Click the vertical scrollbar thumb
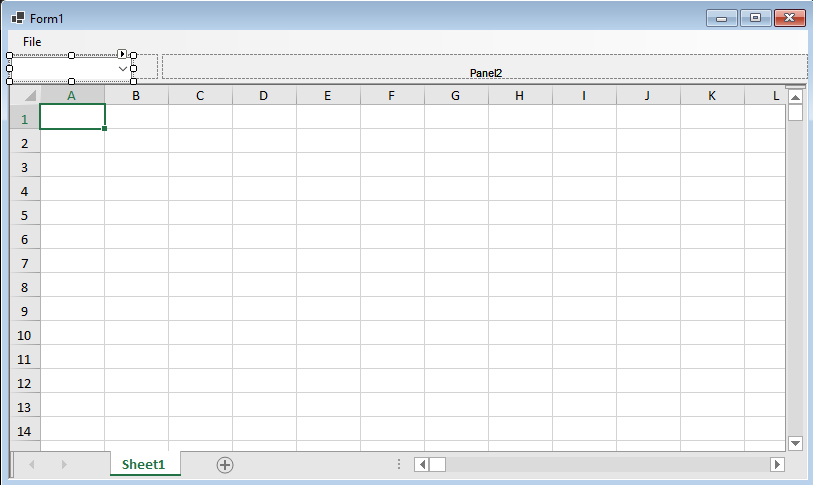The image size is (813, 485). coord(796,112)
